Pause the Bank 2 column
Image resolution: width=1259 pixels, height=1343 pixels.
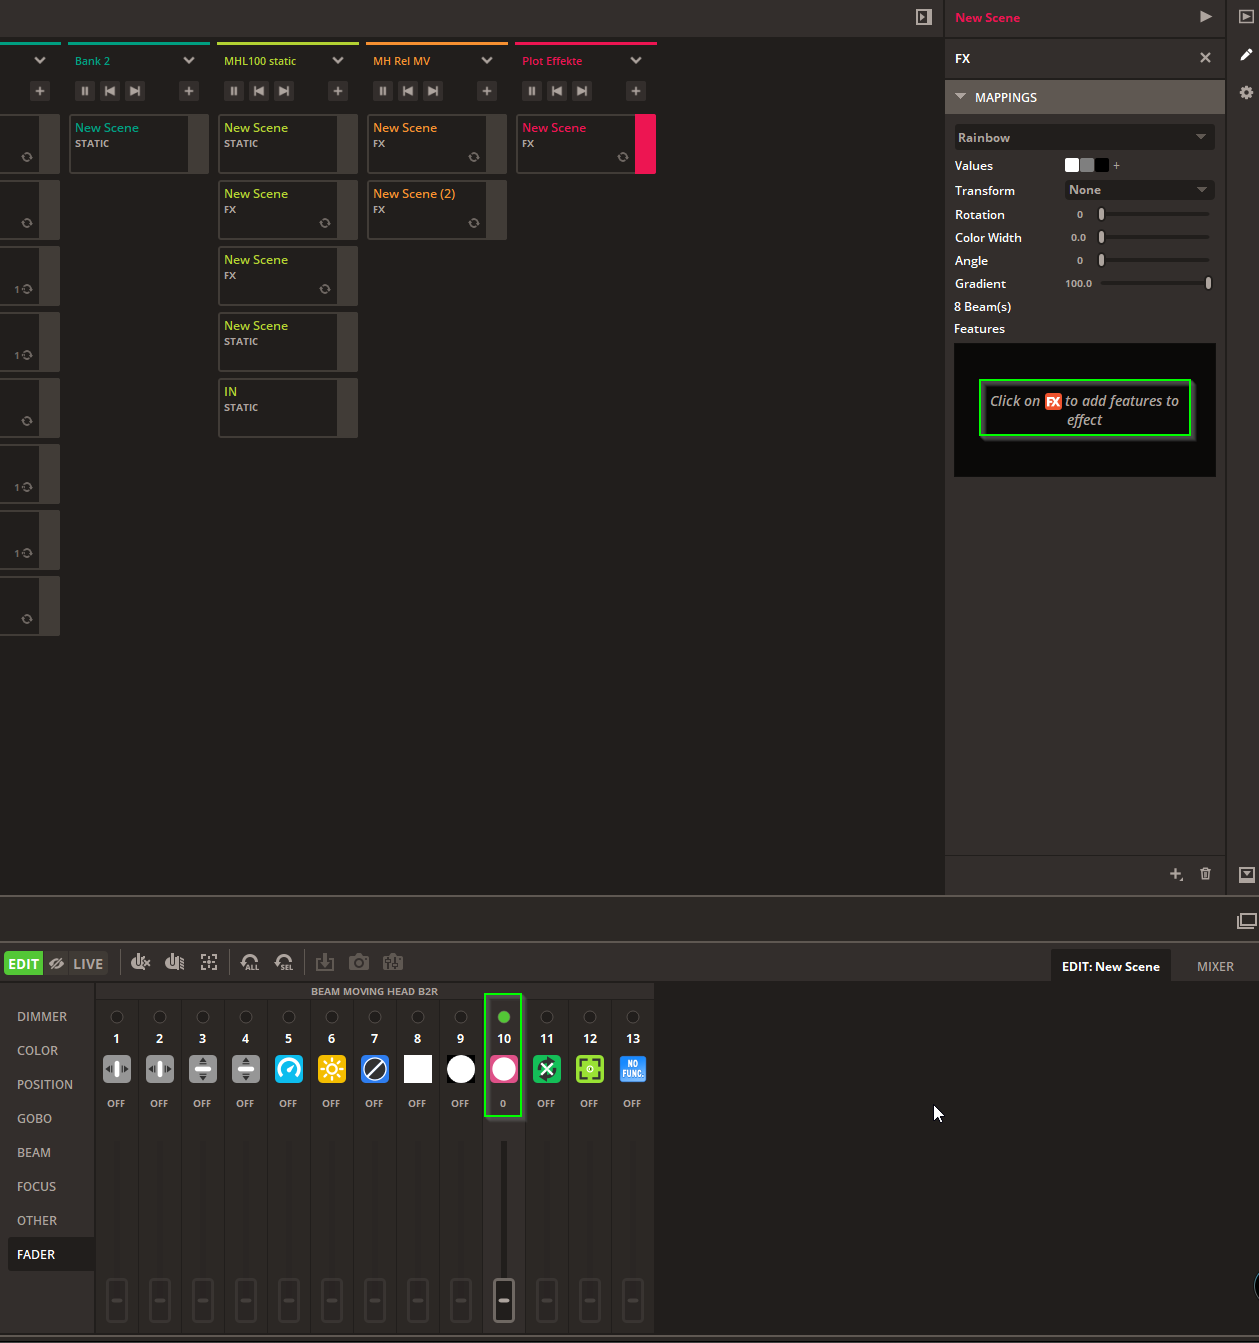[x=85, y=91]
